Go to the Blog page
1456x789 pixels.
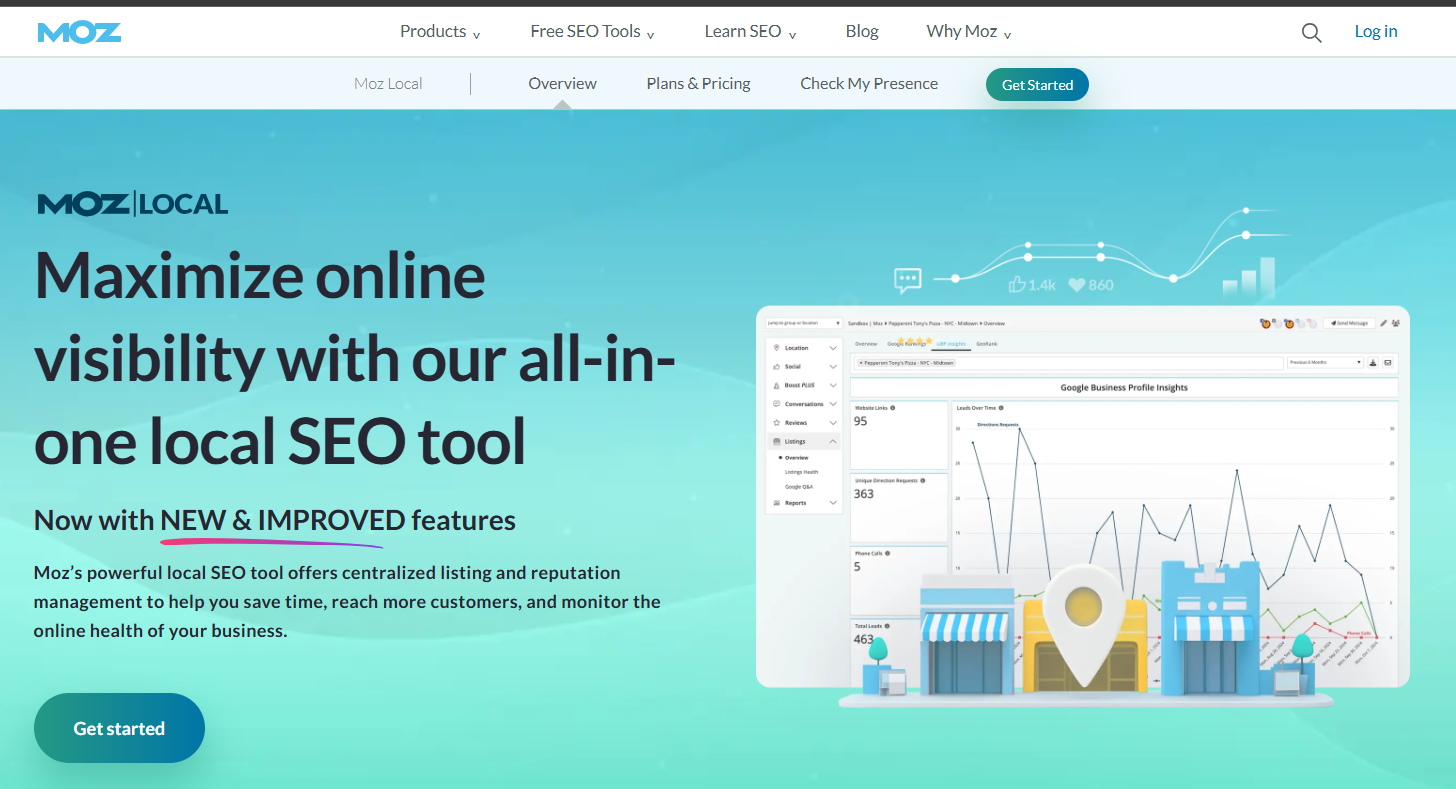click(862, 32)
